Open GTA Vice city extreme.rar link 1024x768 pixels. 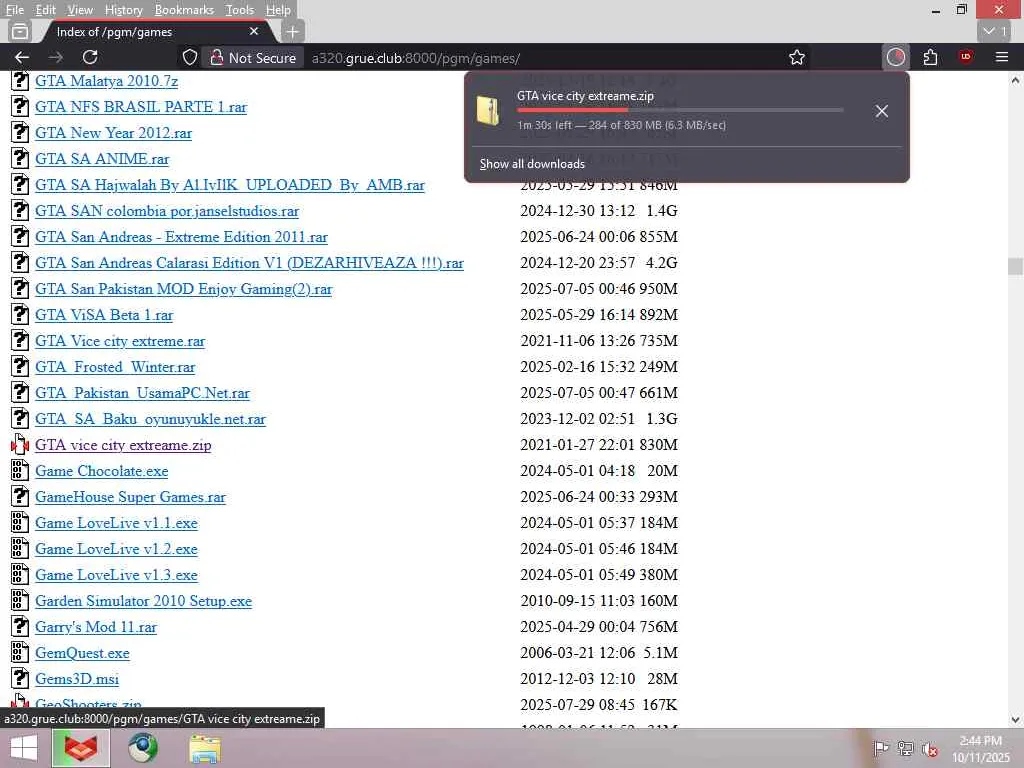(x=120, y=341)
